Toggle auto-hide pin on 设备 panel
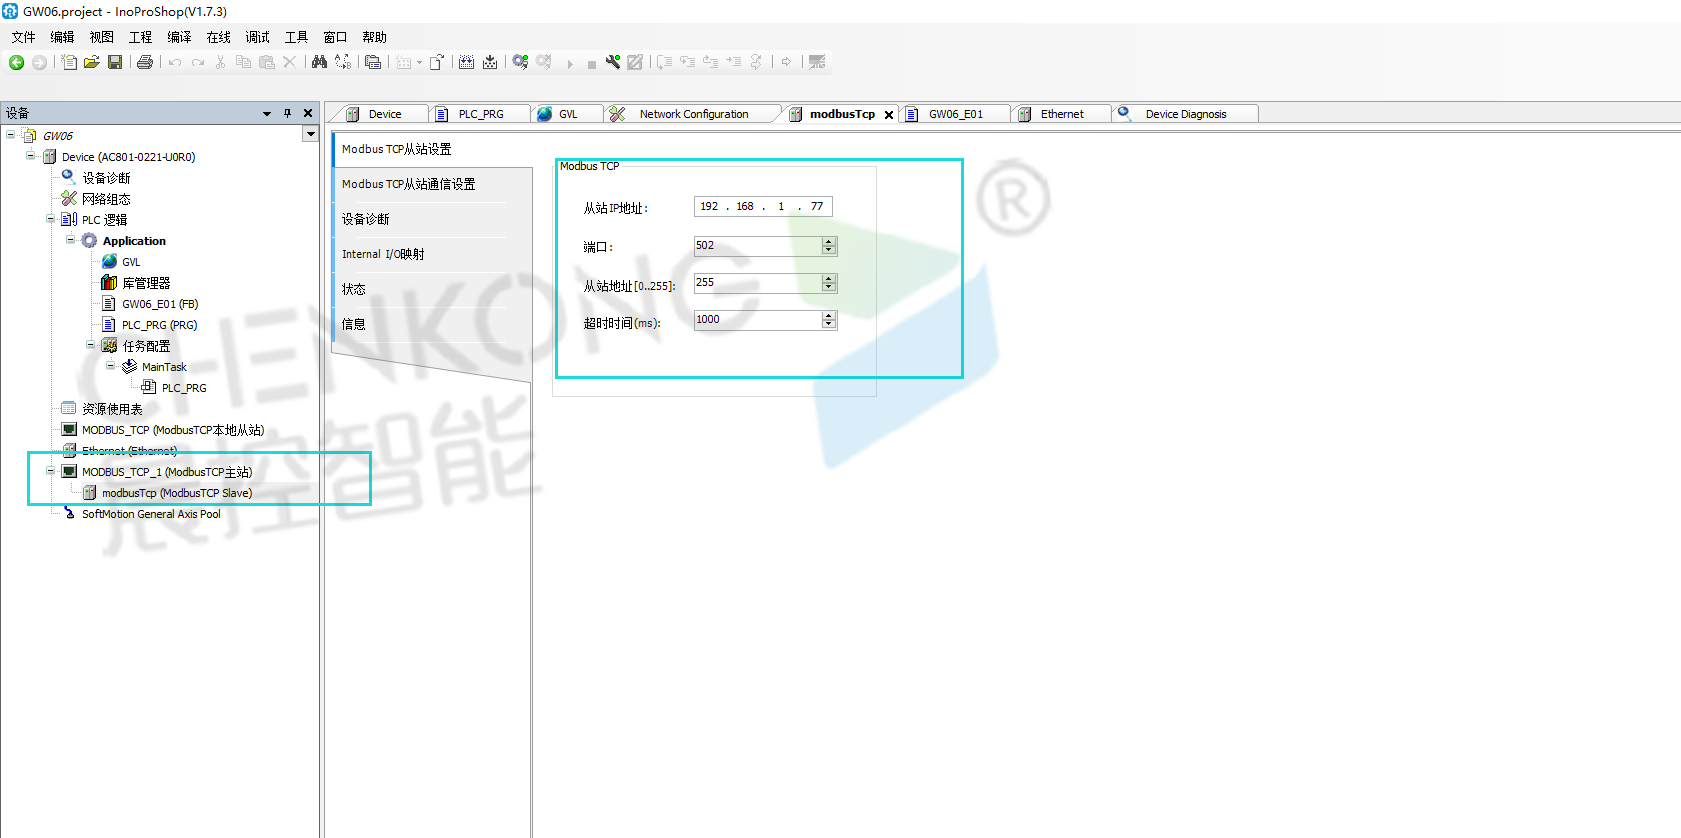 (x=287, y=113)
